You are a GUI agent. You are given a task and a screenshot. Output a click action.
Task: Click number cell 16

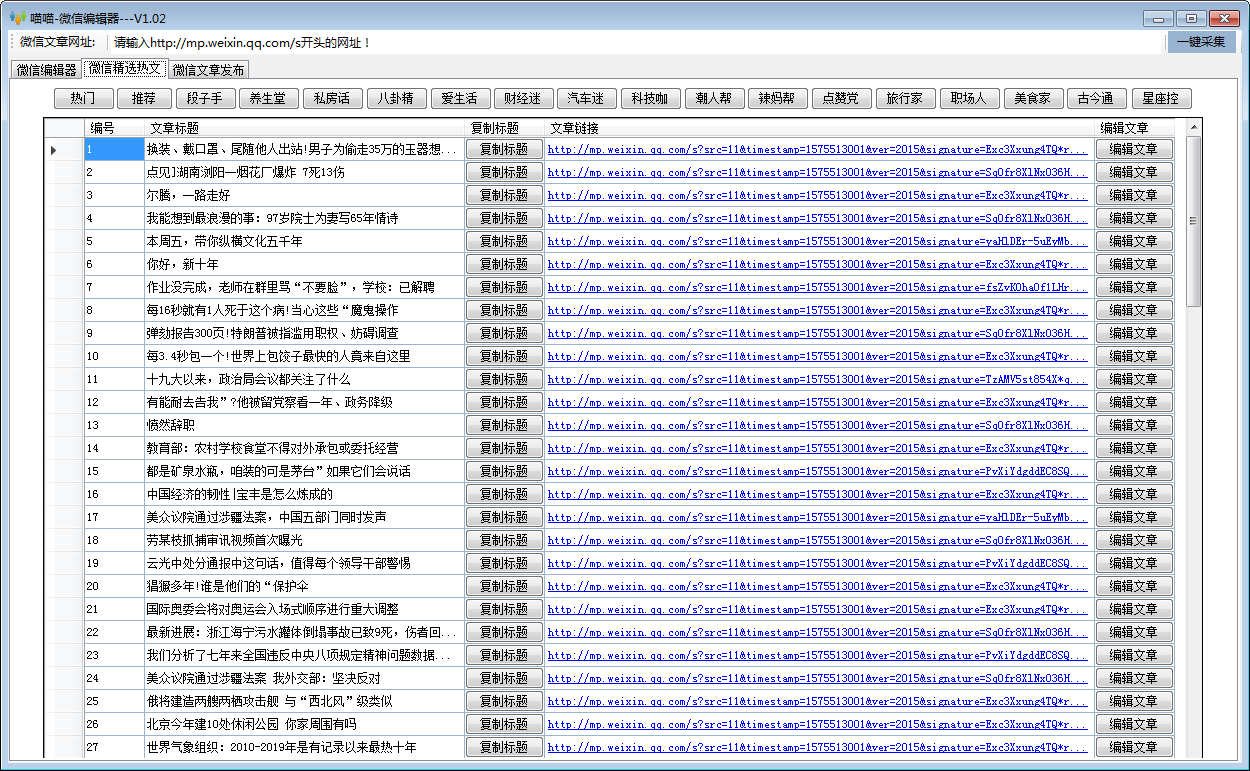[x=114, y=494]
